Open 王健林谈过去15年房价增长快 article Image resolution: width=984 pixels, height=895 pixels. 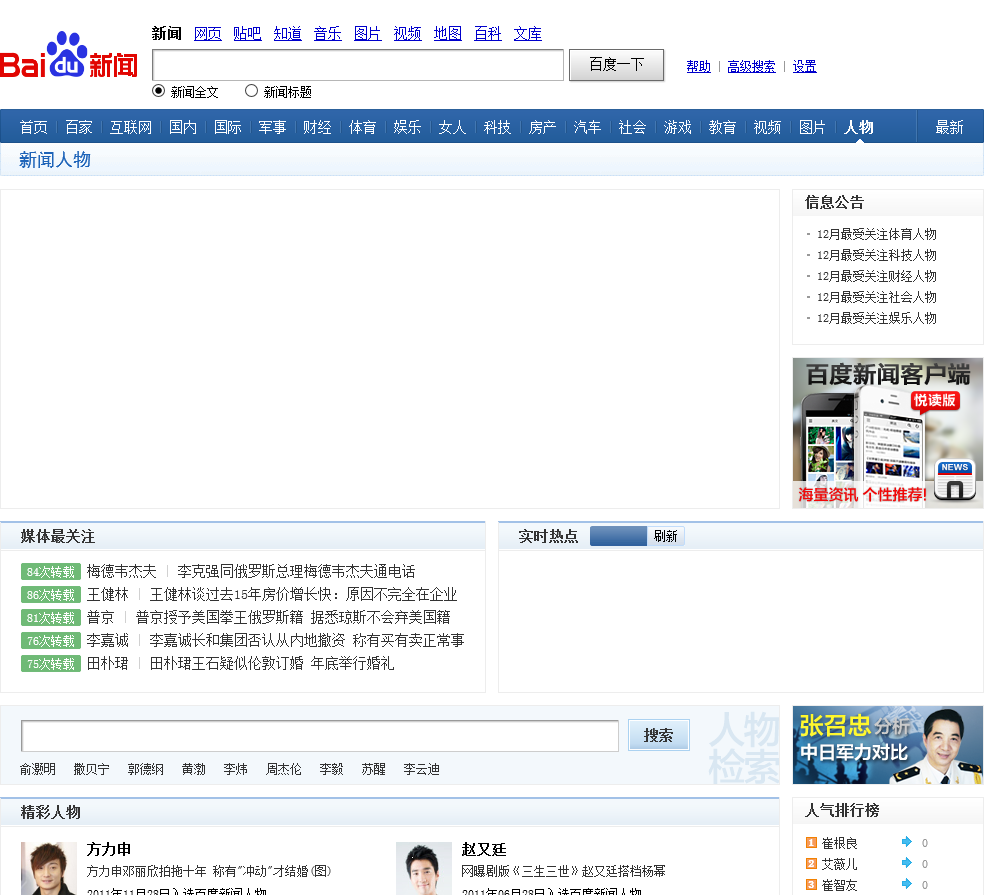[x=303, y=594]
